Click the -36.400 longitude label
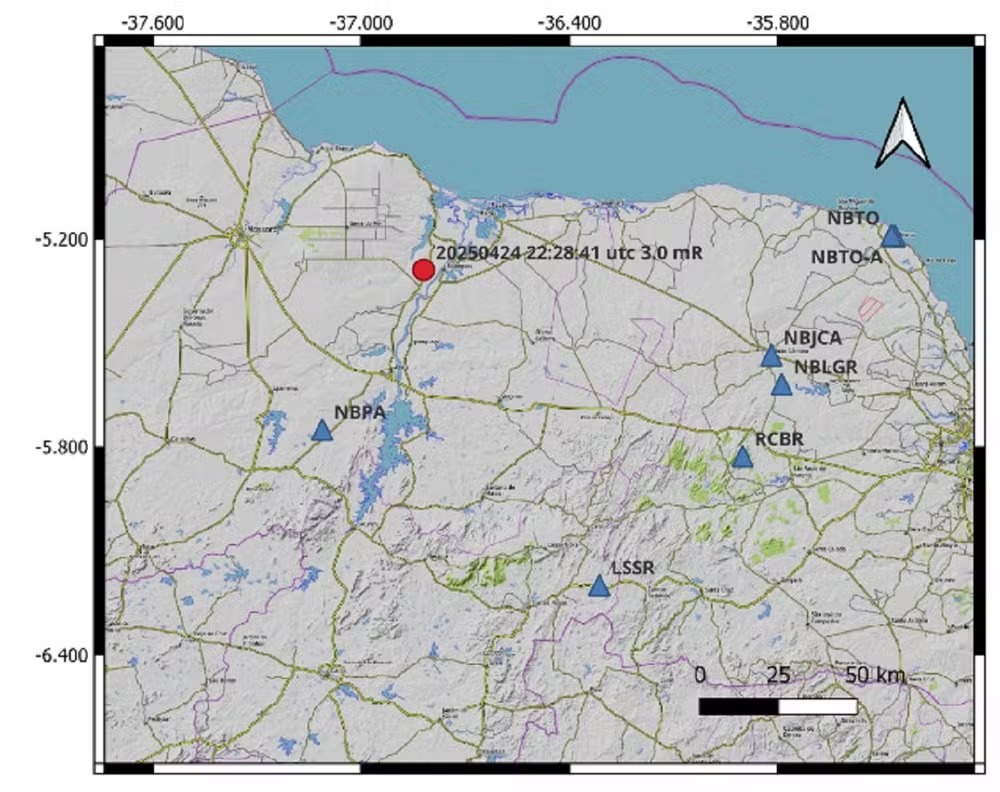 (x=569, y=24)
